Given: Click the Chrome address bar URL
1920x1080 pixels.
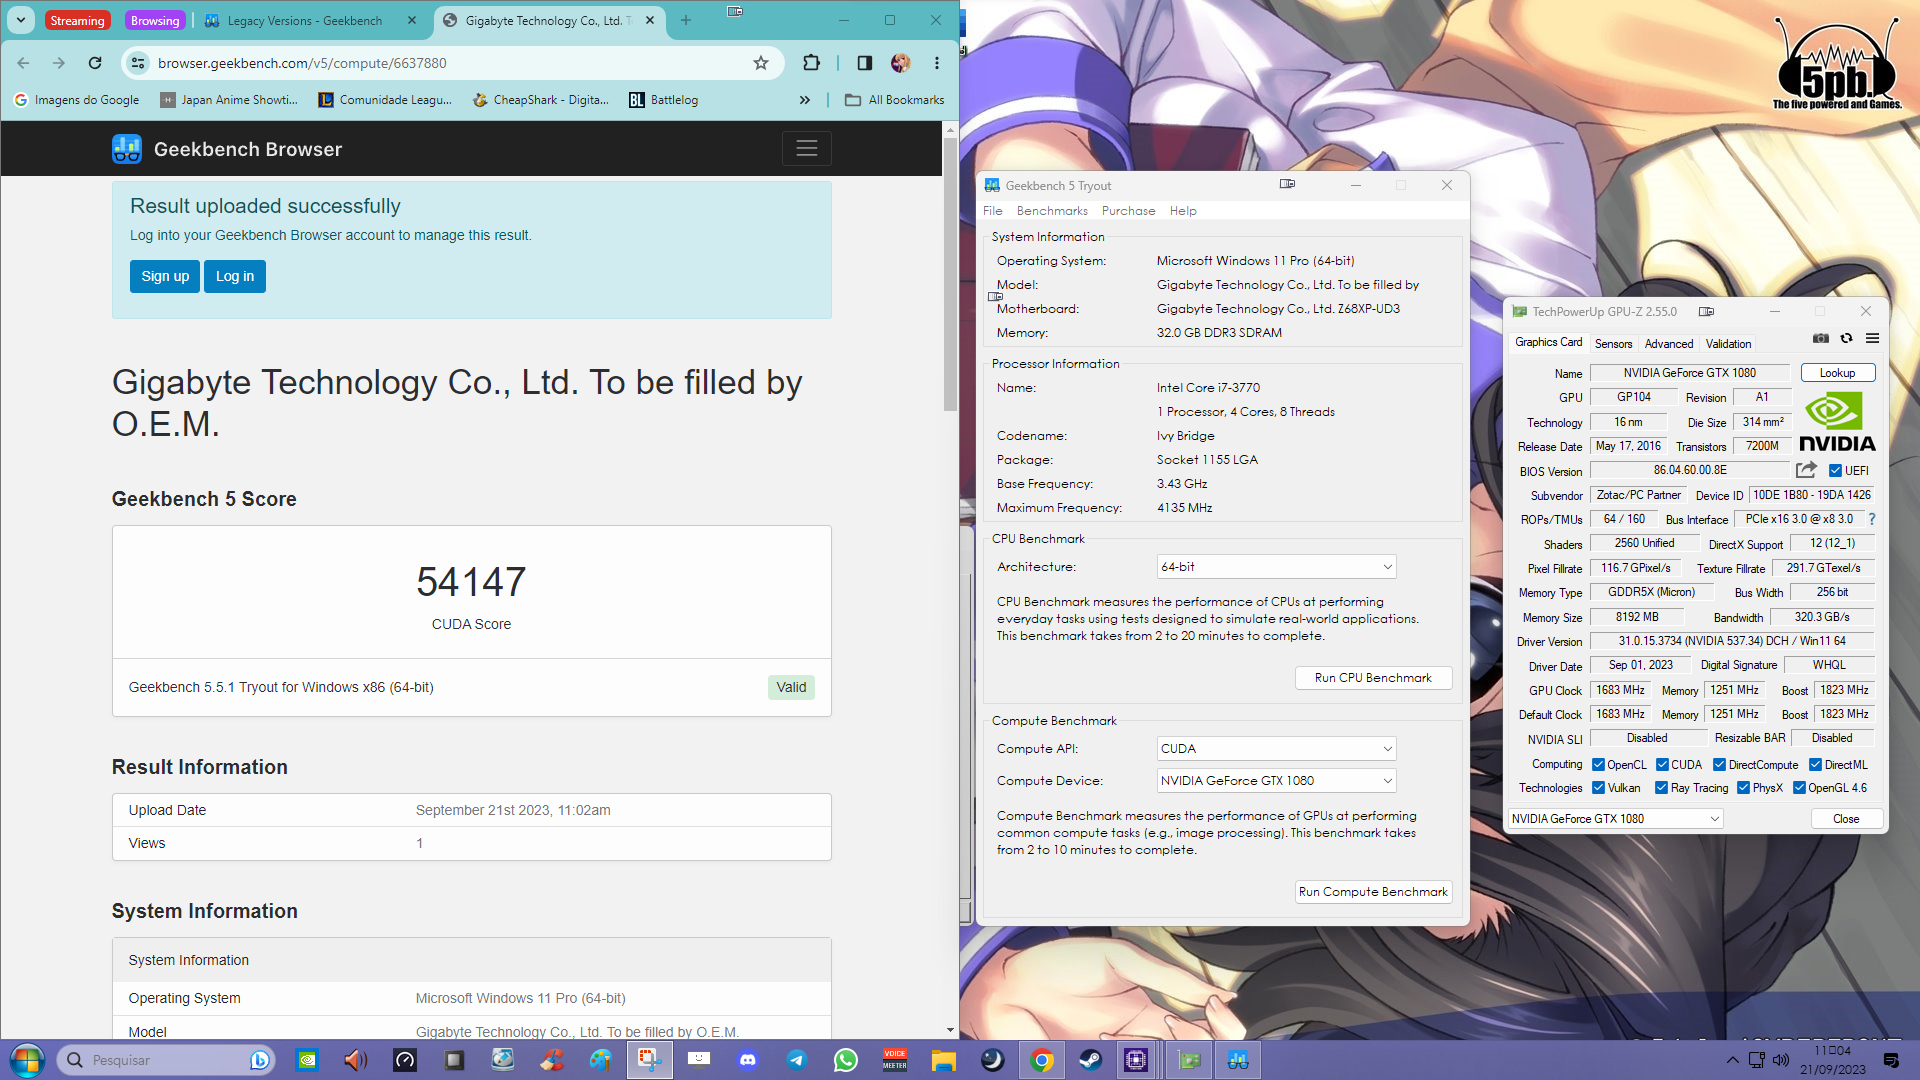Looking at the screenshot, I should point(302,63).
